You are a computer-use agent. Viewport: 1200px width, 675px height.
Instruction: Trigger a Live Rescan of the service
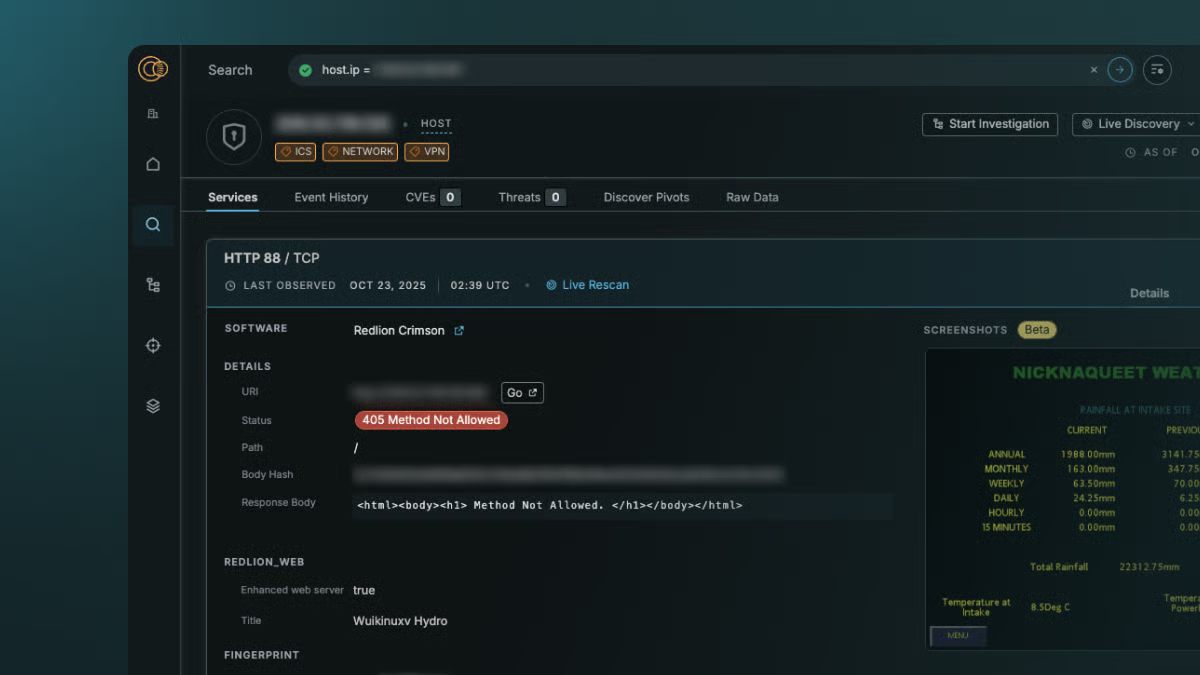[587, 285]
